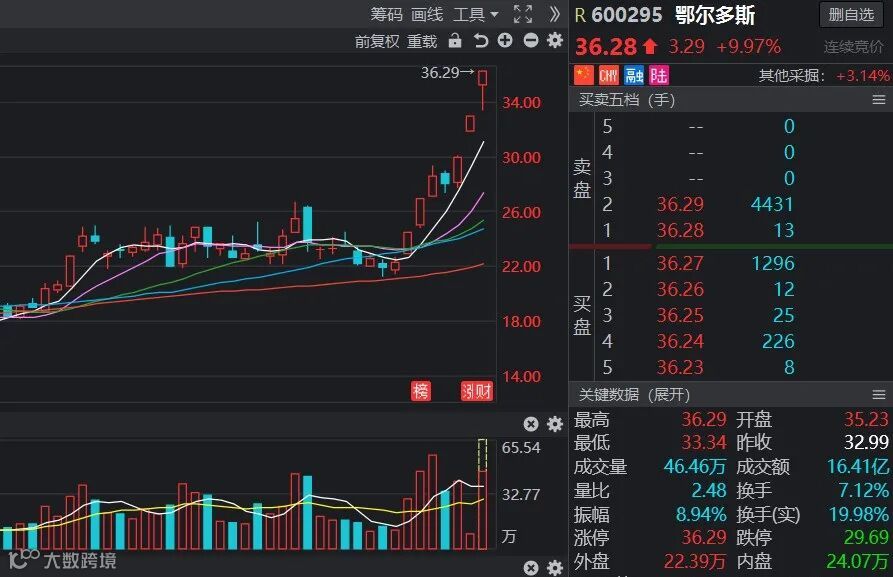The height and width of the screenshot is (577, 893).
Task: Click the 昨收 value 32.99
Action: pos(866,443)
